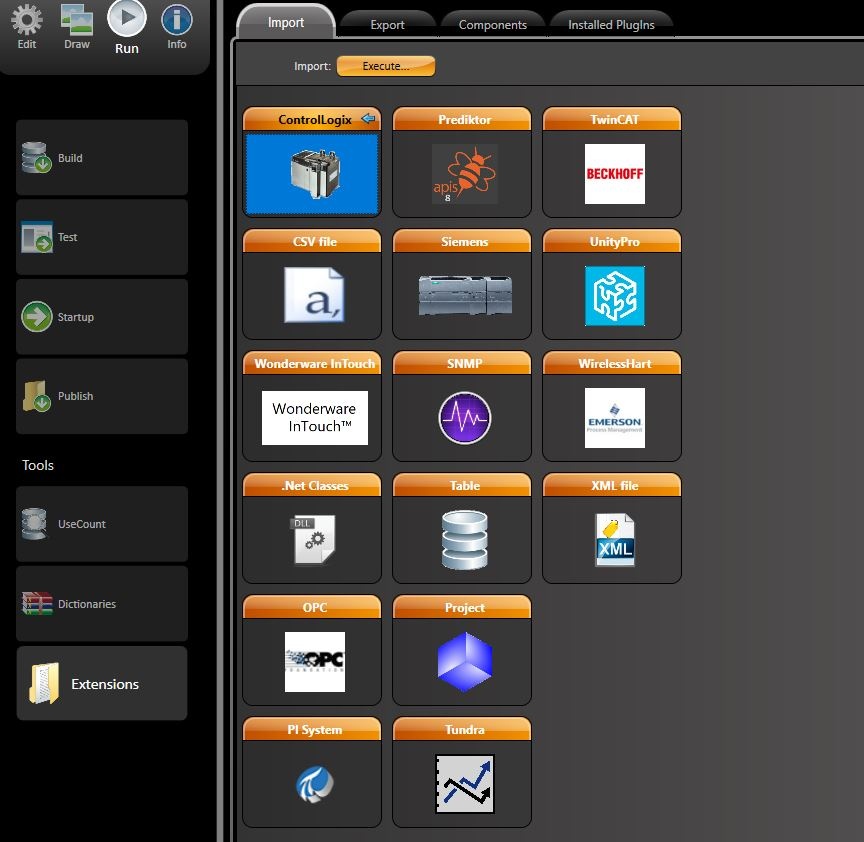Choose the WirelessHart Emerson import tile
This screenshot has width=864, height=842.
tap(614, 418)
